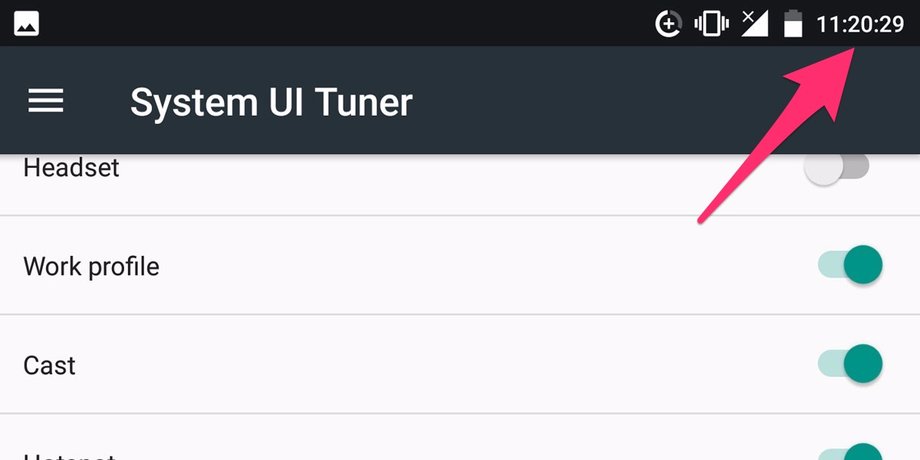
Task: Open the hamburger navigation menu
Action: point(46,101)
